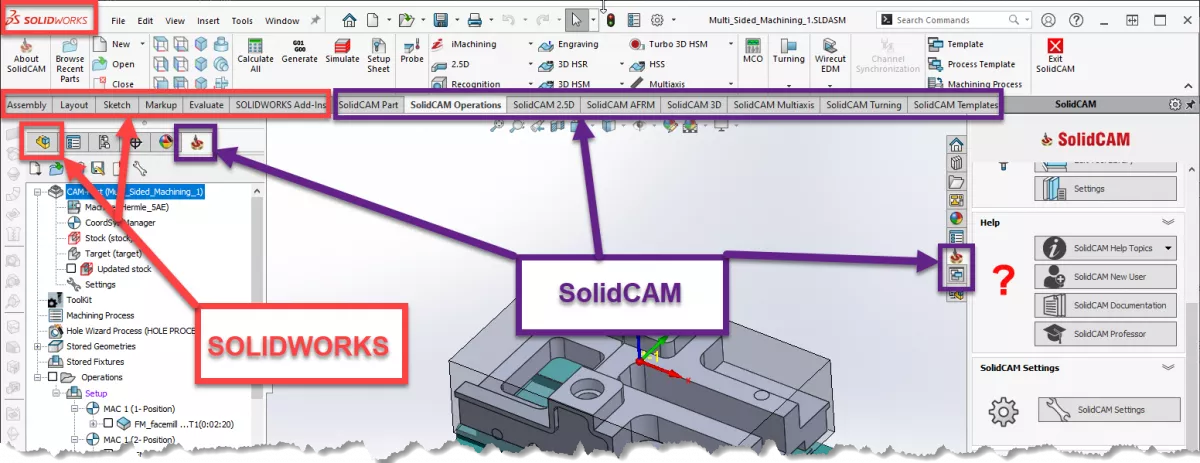Screen dimensions: 1200x463
Task: Open the SolidCAM Documentation button
Action: [x=1105, y=305]
